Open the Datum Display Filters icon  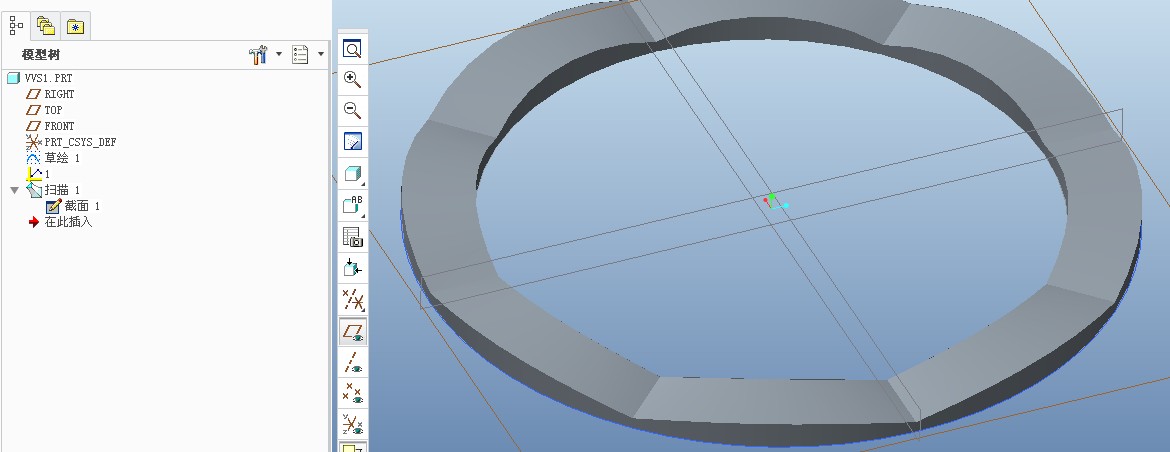pos(352,300)
